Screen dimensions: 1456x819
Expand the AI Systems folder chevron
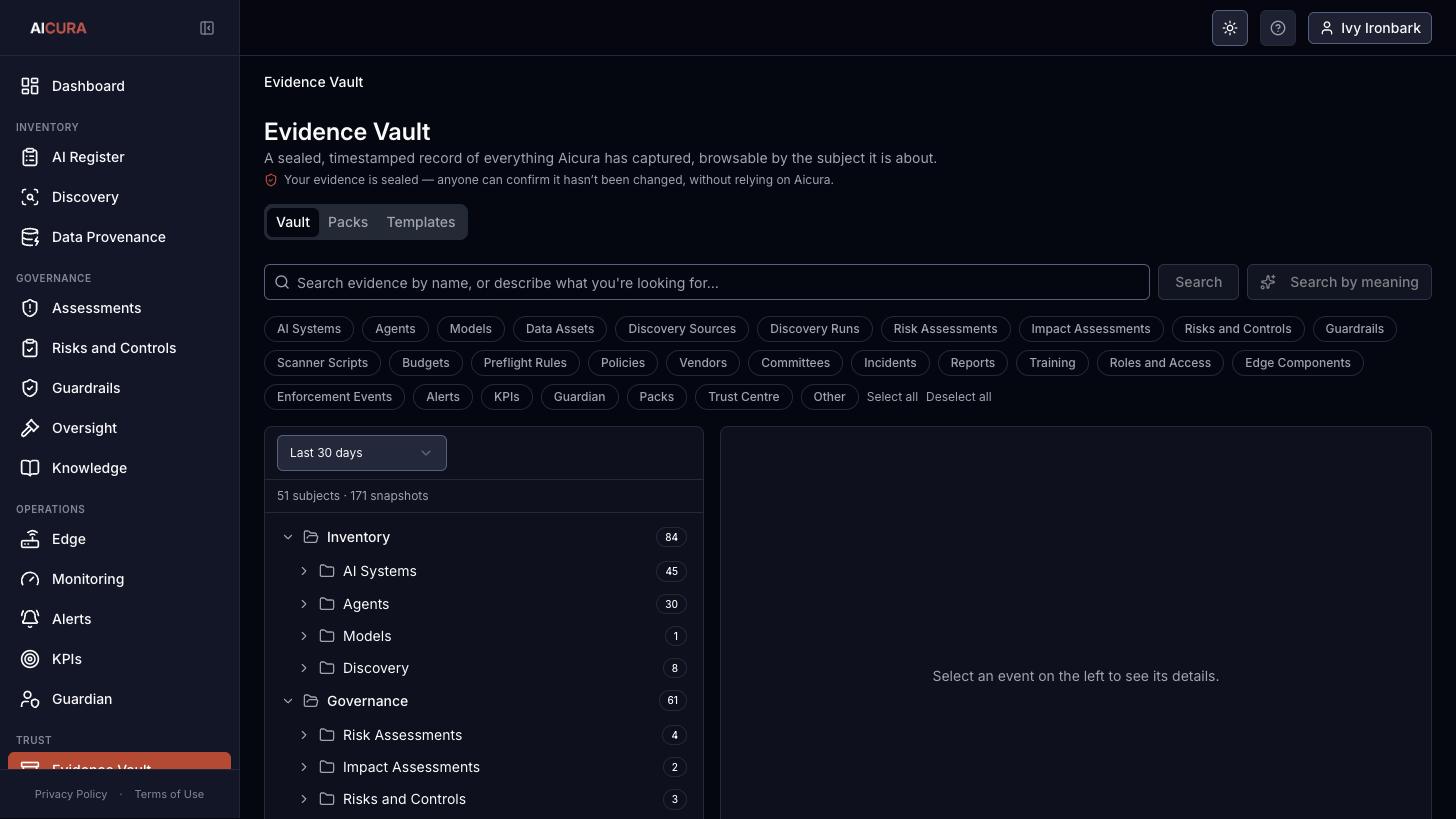click(x=304, y=571)
